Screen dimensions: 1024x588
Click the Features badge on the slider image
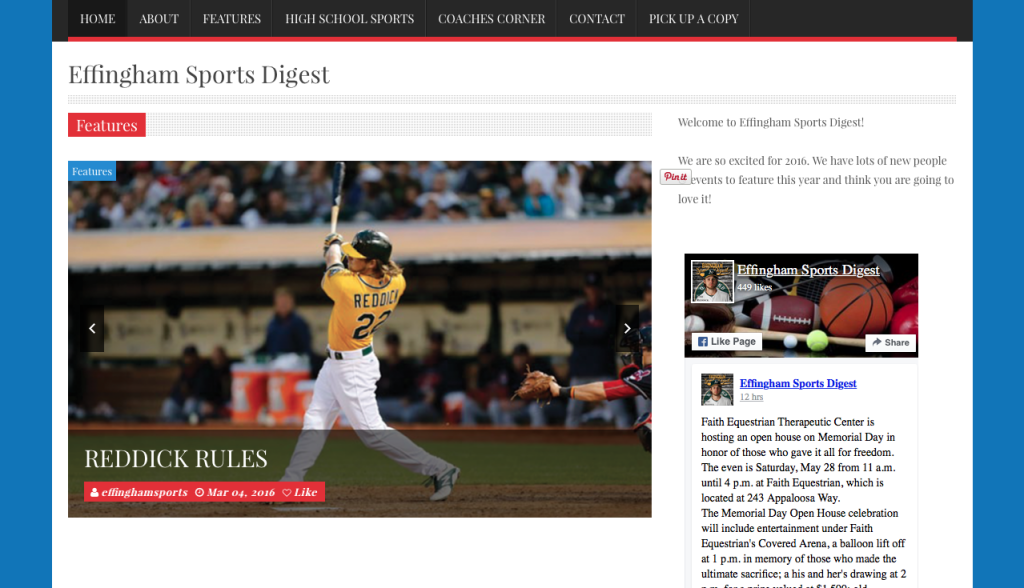[x=91, y=171]
